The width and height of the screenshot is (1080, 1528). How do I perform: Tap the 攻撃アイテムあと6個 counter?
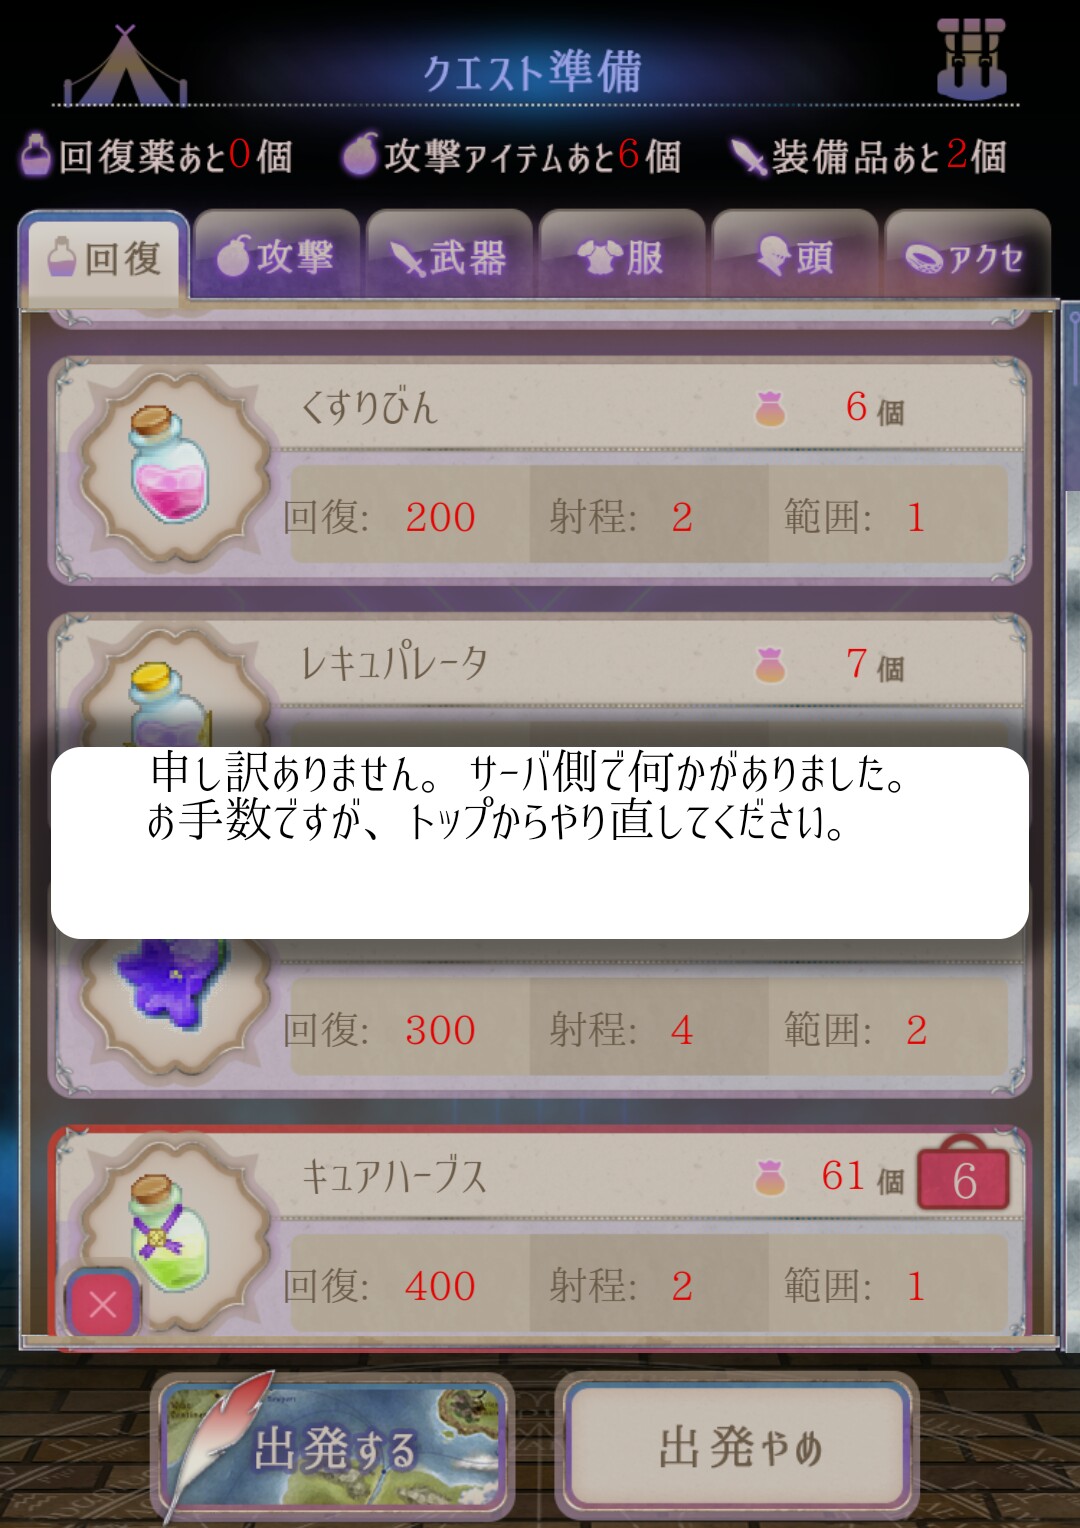click(512, 156)
